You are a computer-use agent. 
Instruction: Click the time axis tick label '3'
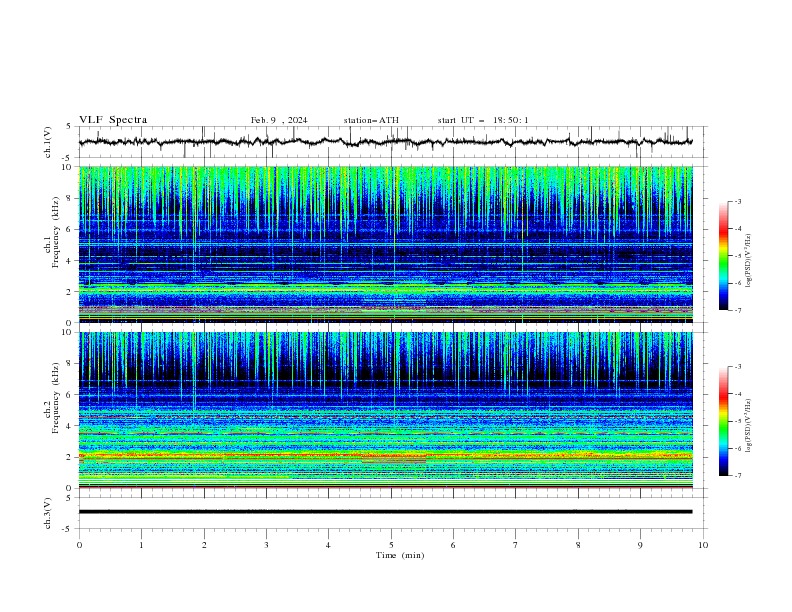tap(266, 545)
